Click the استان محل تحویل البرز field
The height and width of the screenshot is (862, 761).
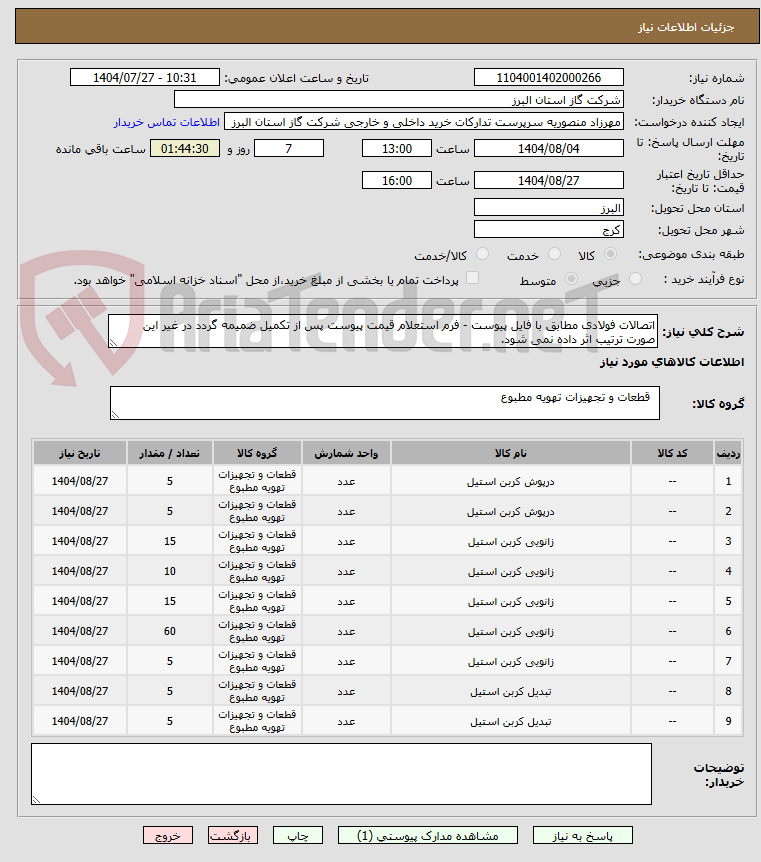pyautogui.click(x=549, y=208)
